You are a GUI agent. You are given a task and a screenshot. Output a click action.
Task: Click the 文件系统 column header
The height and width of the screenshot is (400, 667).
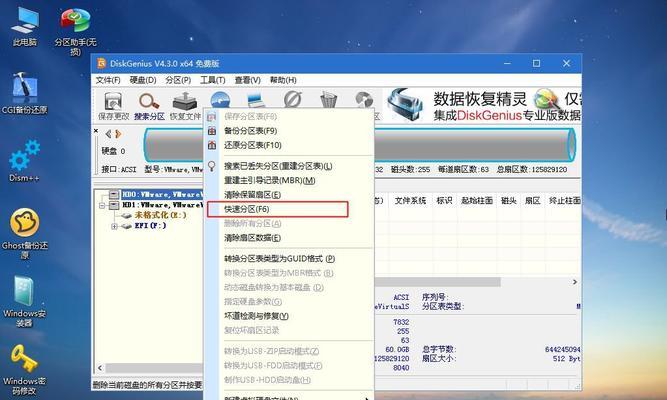[x=410, y=200]
